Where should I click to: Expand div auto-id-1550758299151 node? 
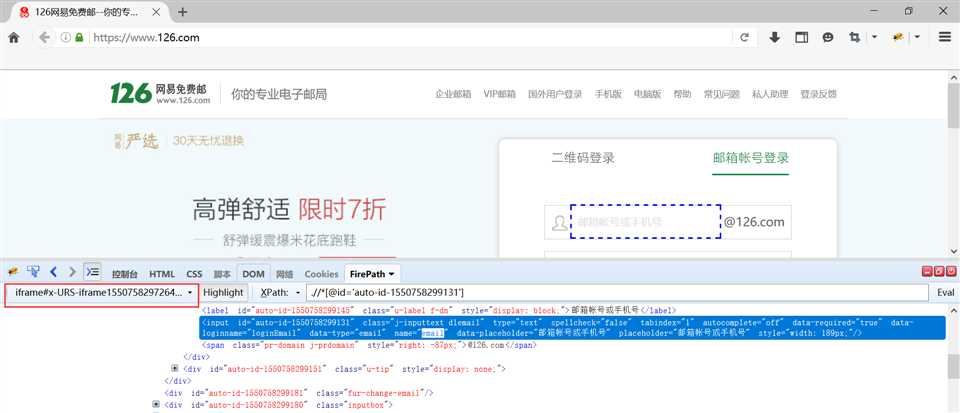[175, 368]
